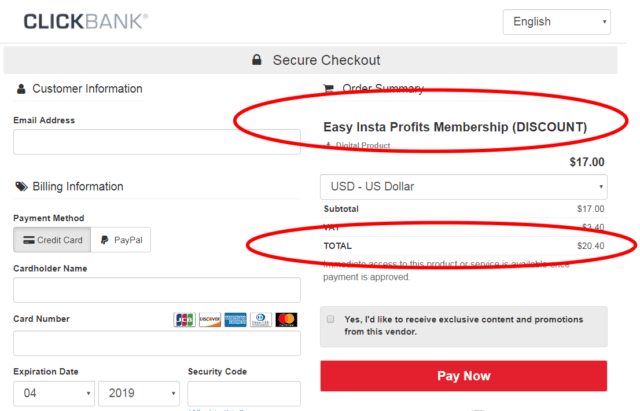Click the Customer Information person icon
Viewport: 640px width, 411px height.
(21, 89)
